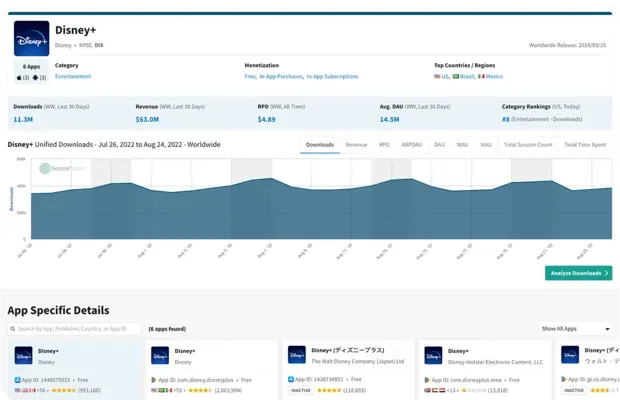Open the Entertainment category link
620x400 pixels.
[x=73, y=76]
